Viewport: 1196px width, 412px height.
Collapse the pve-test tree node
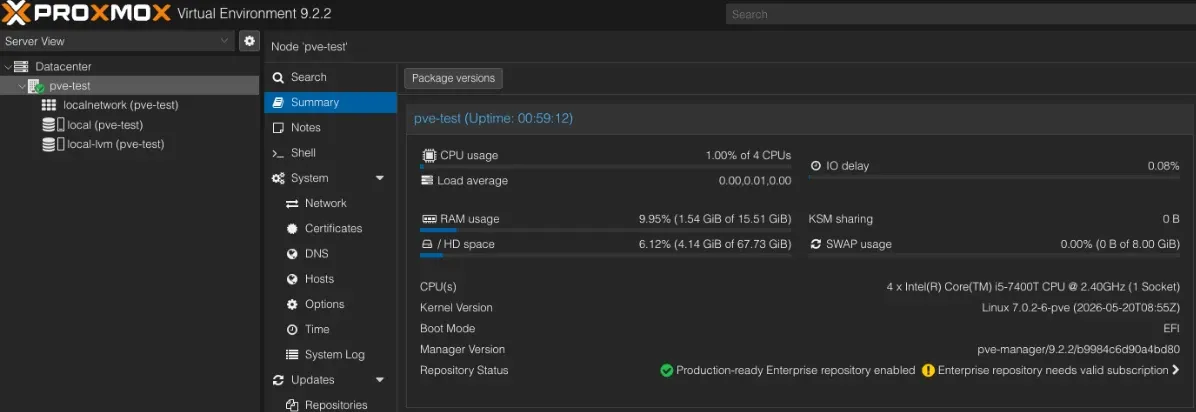[x=22, y=86]
